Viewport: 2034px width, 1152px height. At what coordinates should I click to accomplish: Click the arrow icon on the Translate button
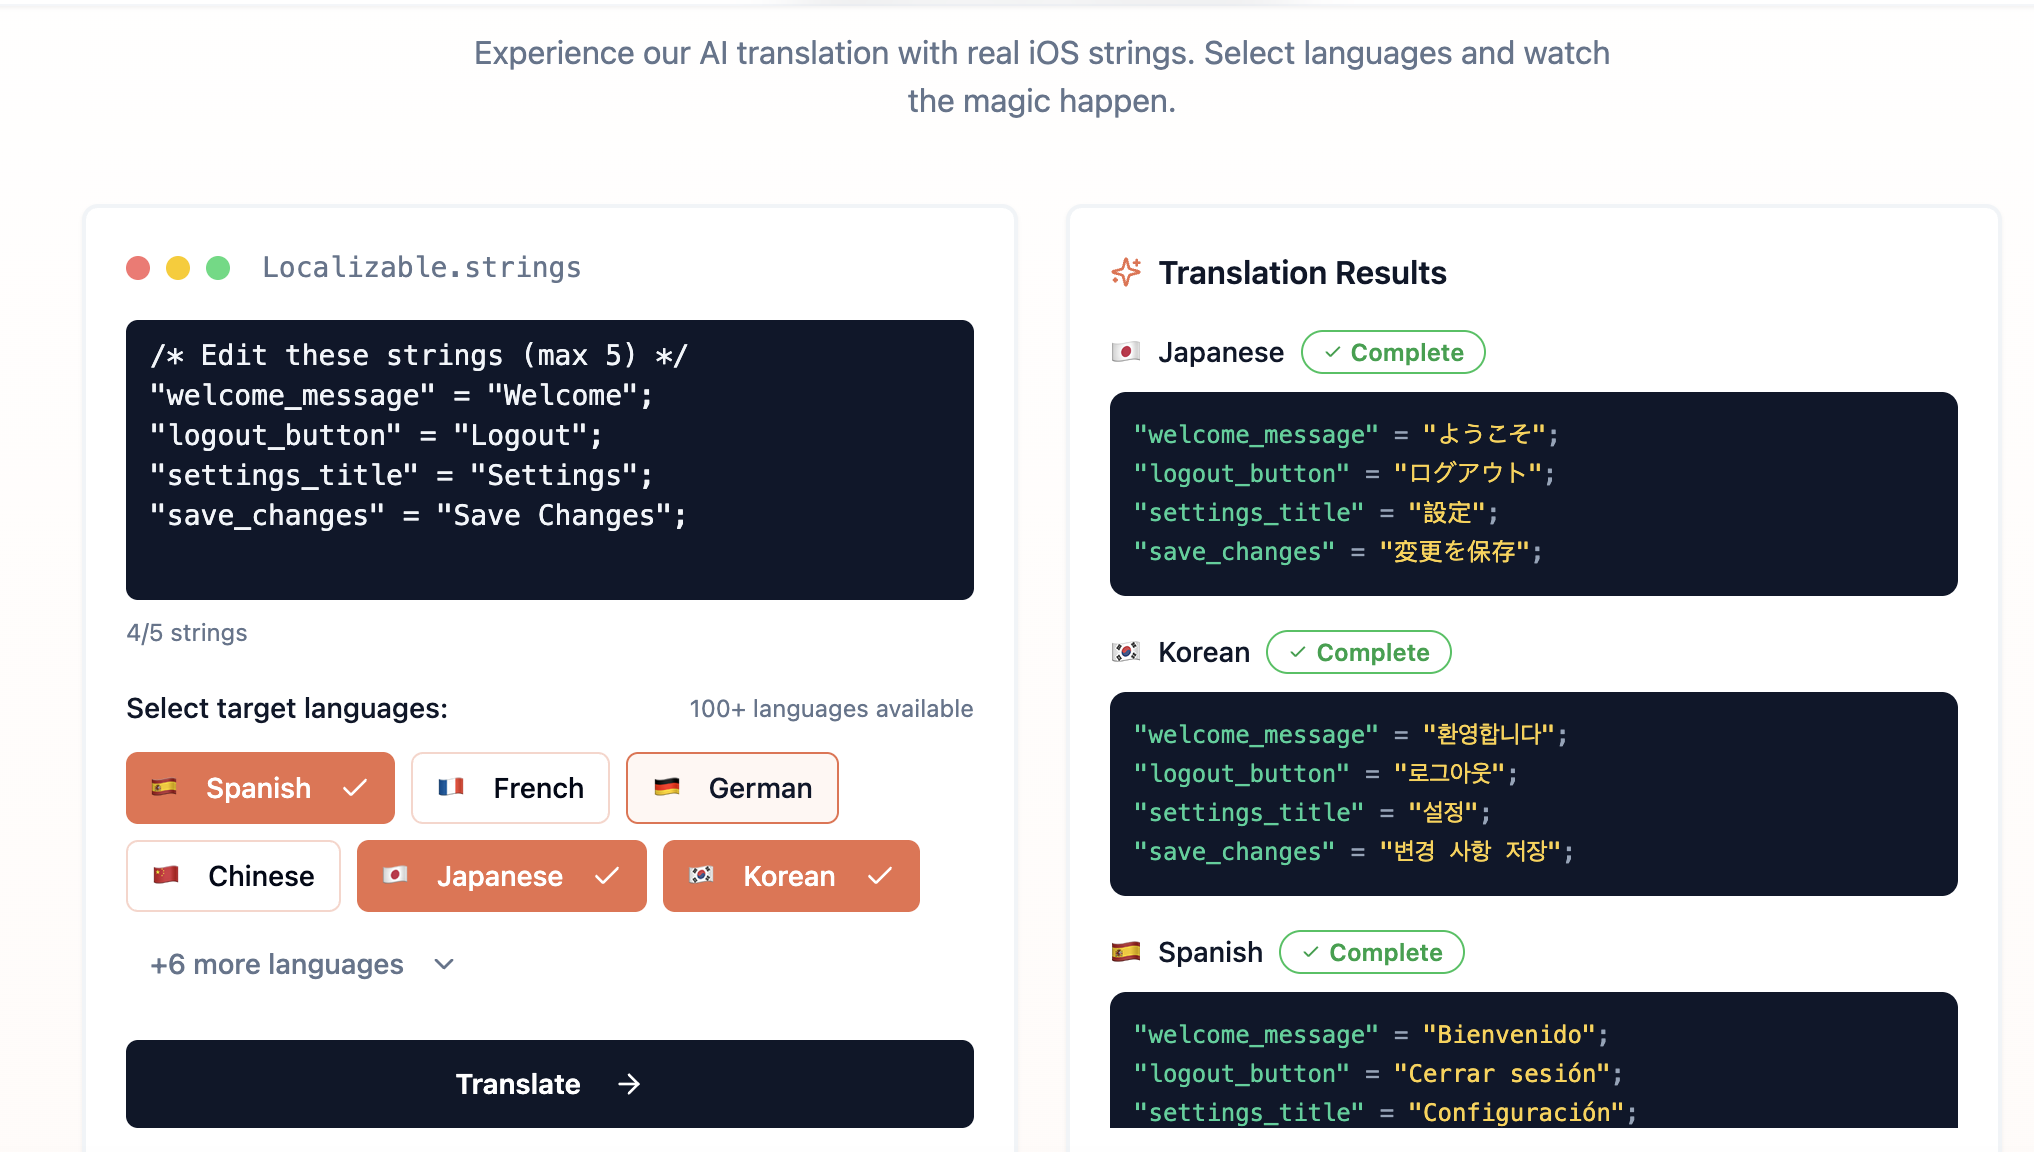point(629,1084)
